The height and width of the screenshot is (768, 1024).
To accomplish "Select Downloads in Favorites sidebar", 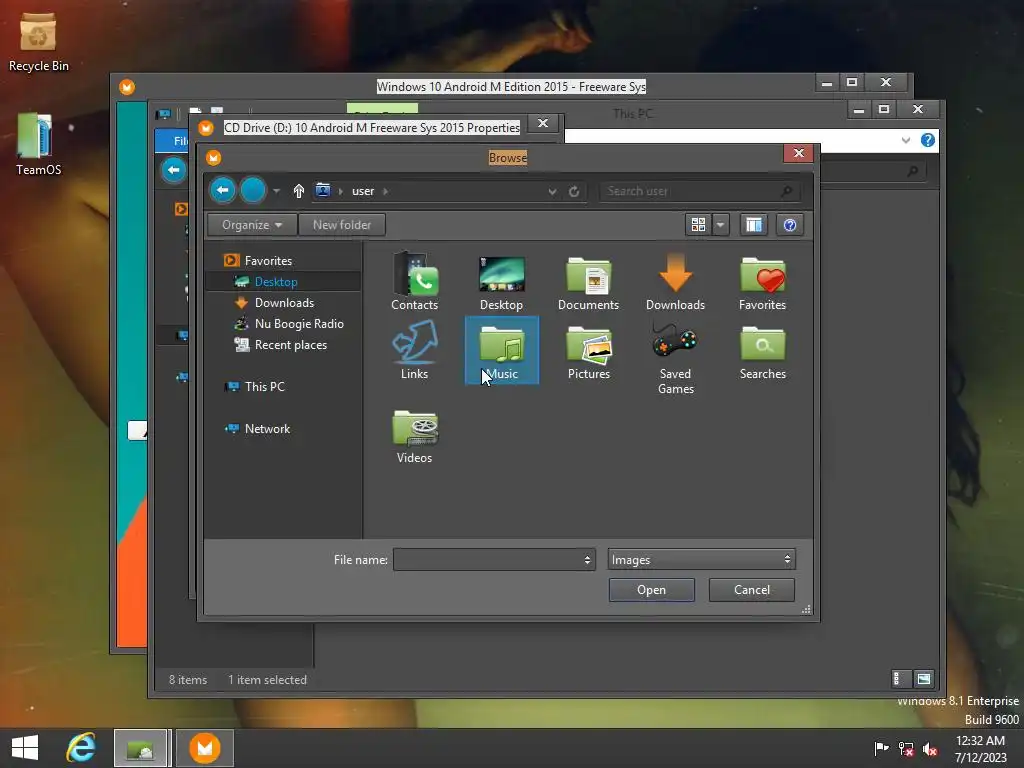I will point(284,302).
